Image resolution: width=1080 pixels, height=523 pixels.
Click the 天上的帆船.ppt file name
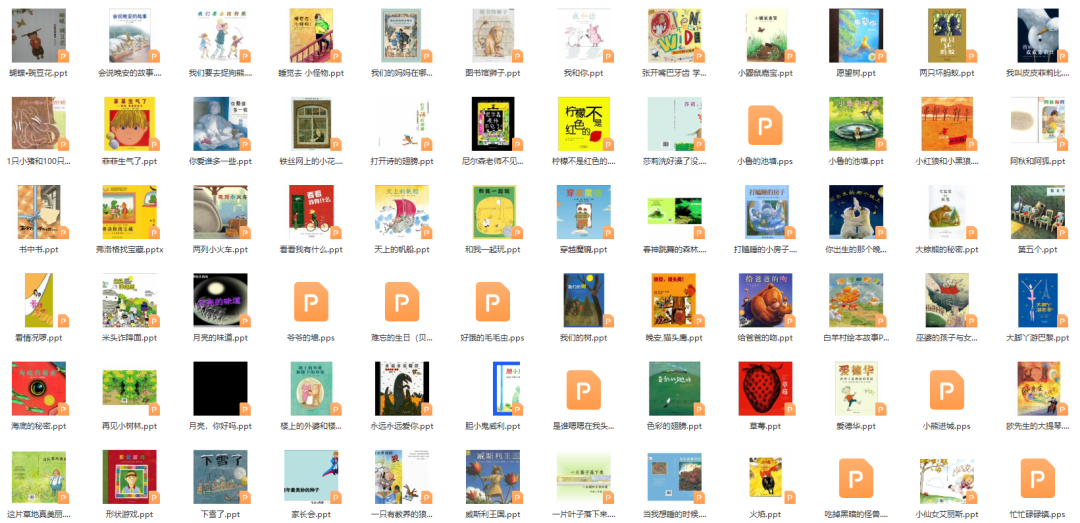(x=402, y=249)
